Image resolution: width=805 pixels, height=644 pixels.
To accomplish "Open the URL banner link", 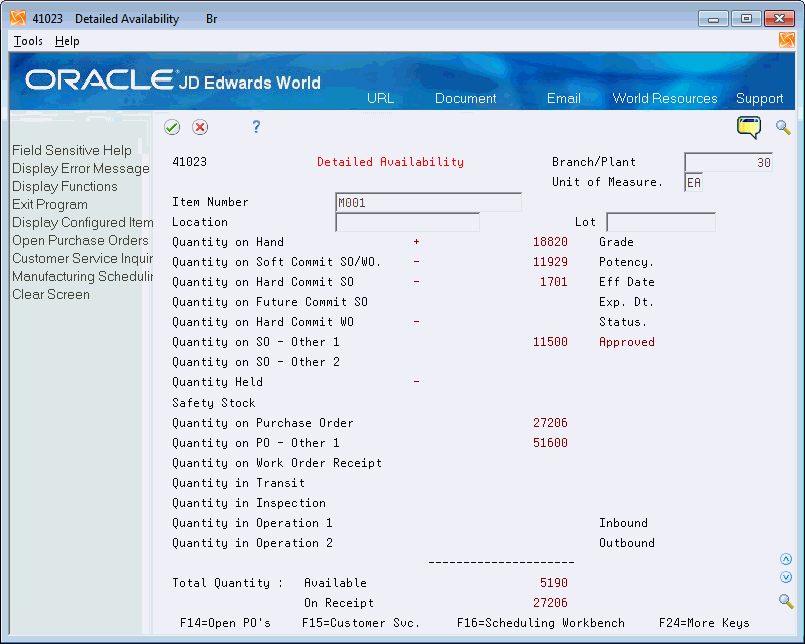I will click(x=380, y=98).
